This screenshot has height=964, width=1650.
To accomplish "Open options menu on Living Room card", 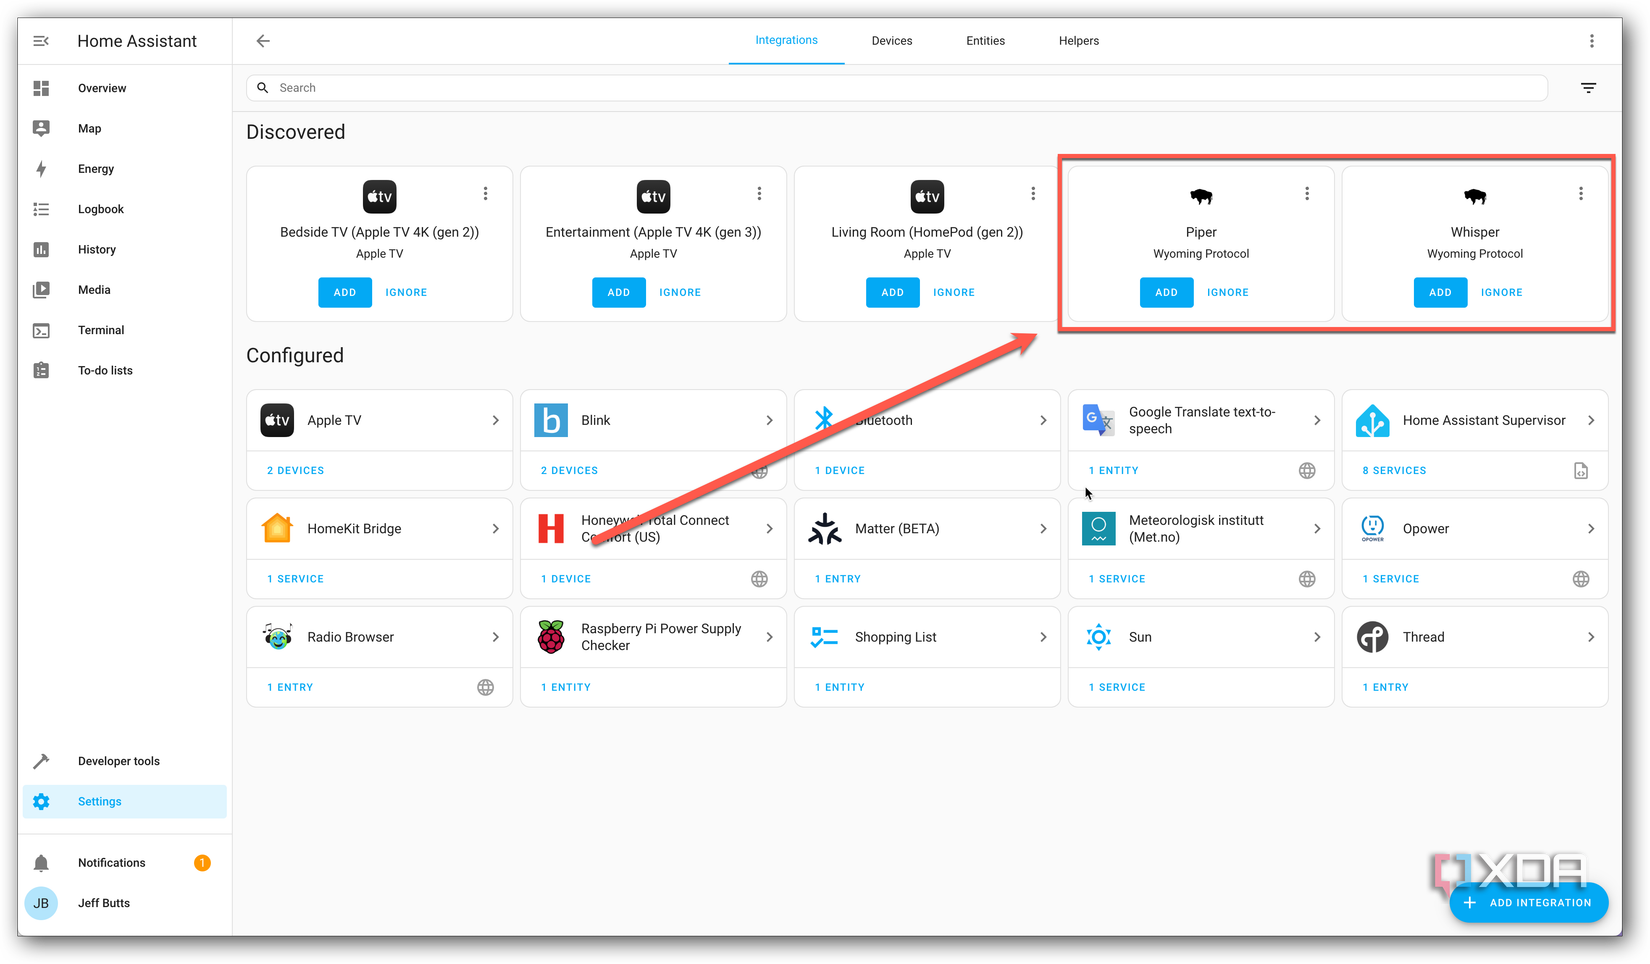I will 1033,193.
